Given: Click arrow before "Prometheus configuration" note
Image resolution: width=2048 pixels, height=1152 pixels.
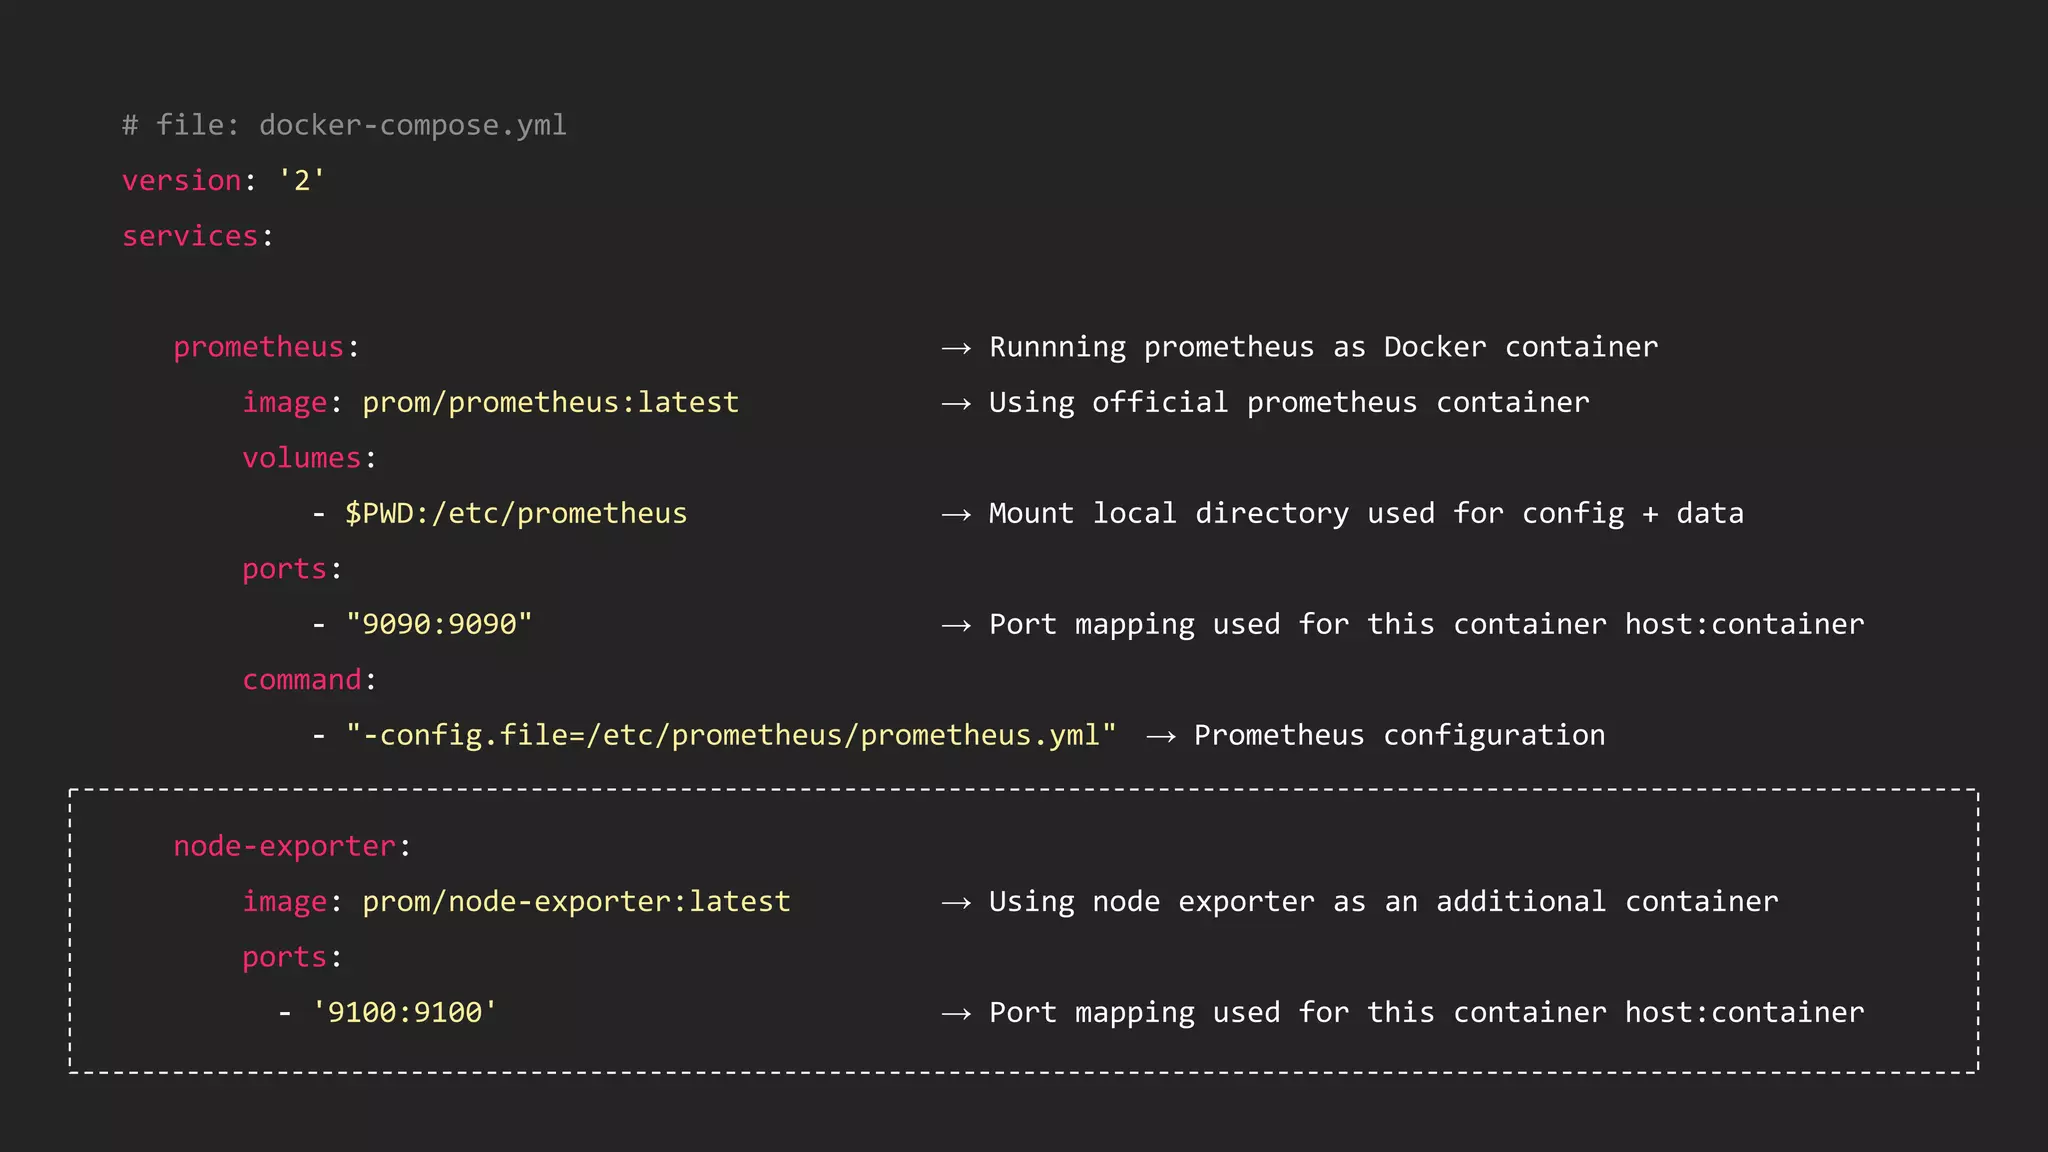Looking at the screenshot, I should [x=1161, y=737].
